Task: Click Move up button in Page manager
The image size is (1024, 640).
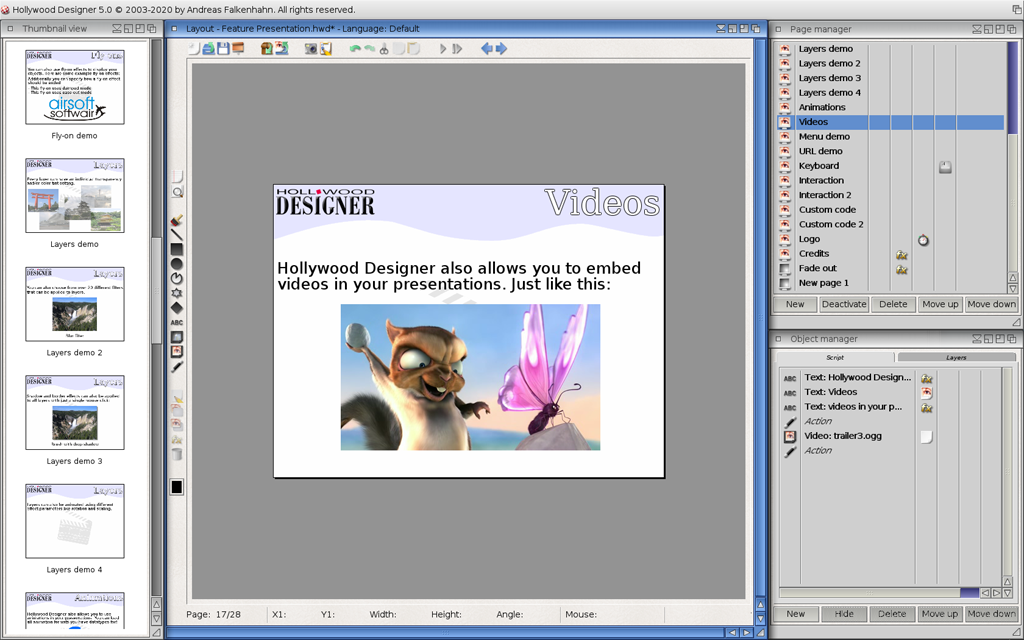Action: (940, 304)
